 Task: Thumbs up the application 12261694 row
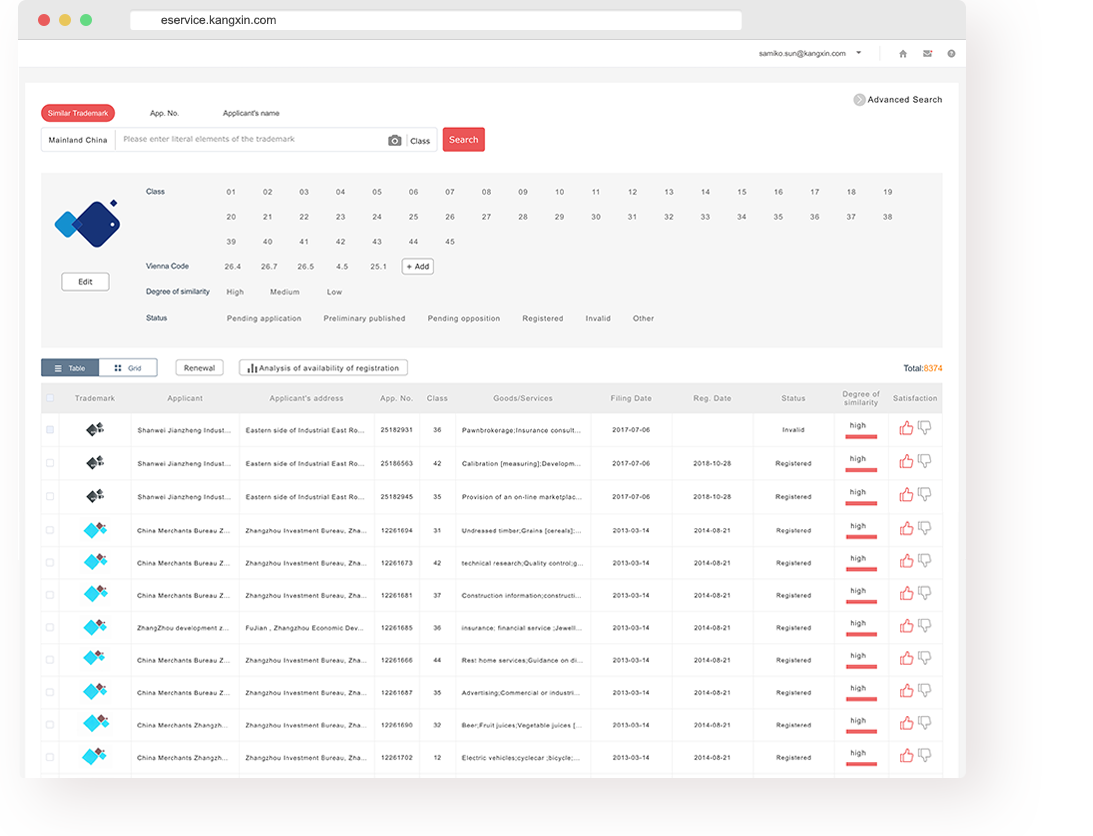coord(906,529)
